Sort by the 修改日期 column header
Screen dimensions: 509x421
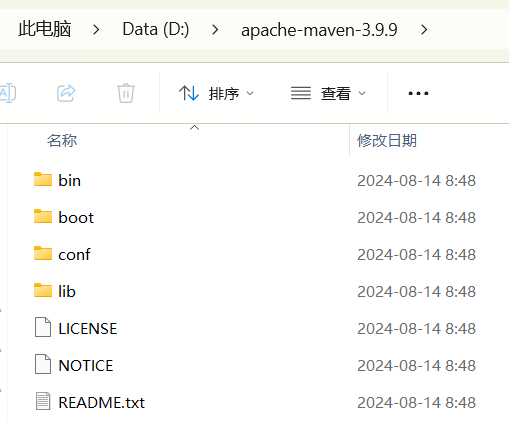(x=387, y=140)
